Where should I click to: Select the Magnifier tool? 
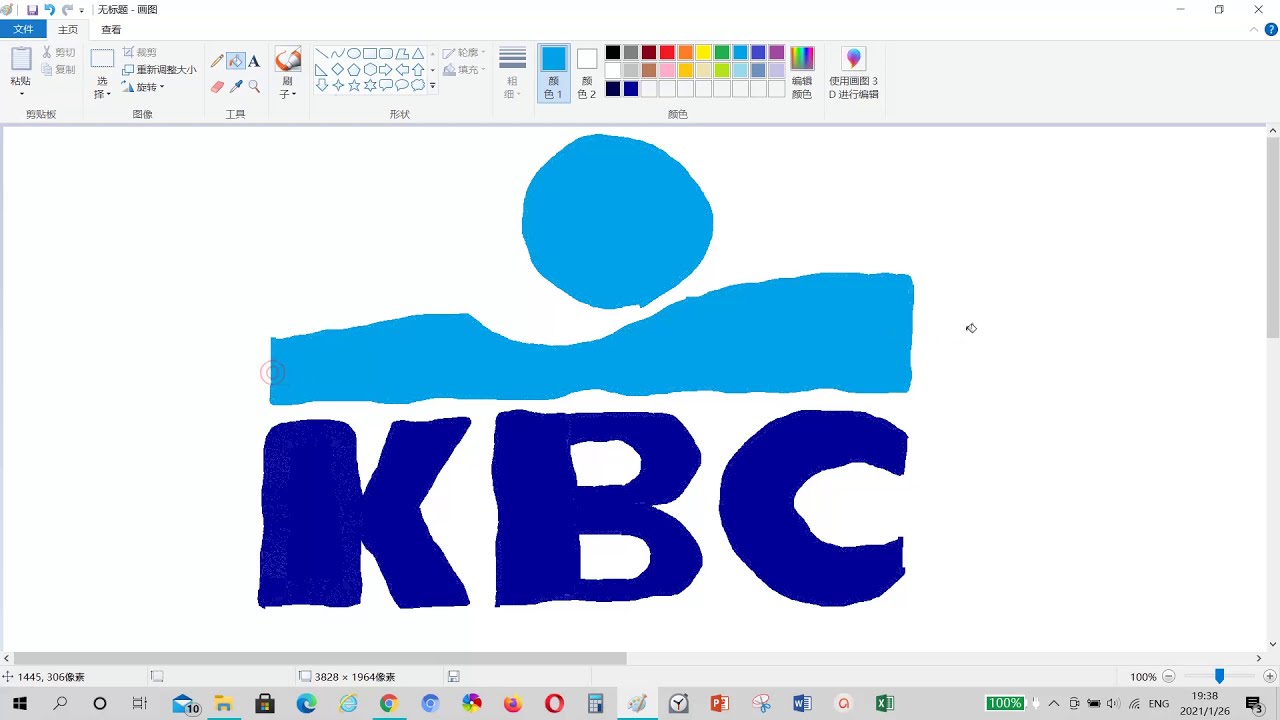point(254,87)
